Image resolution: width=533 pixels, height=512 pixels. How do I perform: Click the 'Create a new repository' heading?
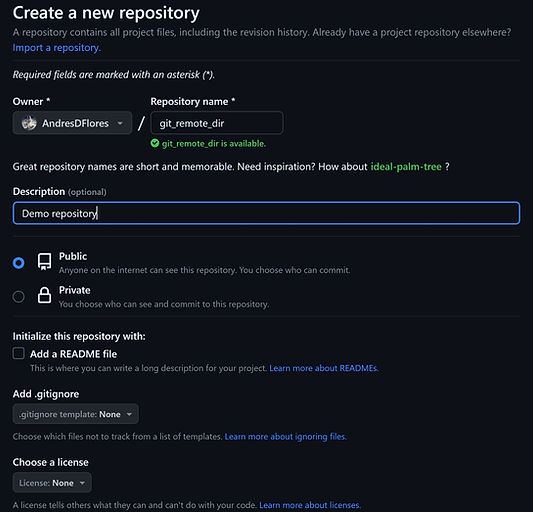[106, 13]
